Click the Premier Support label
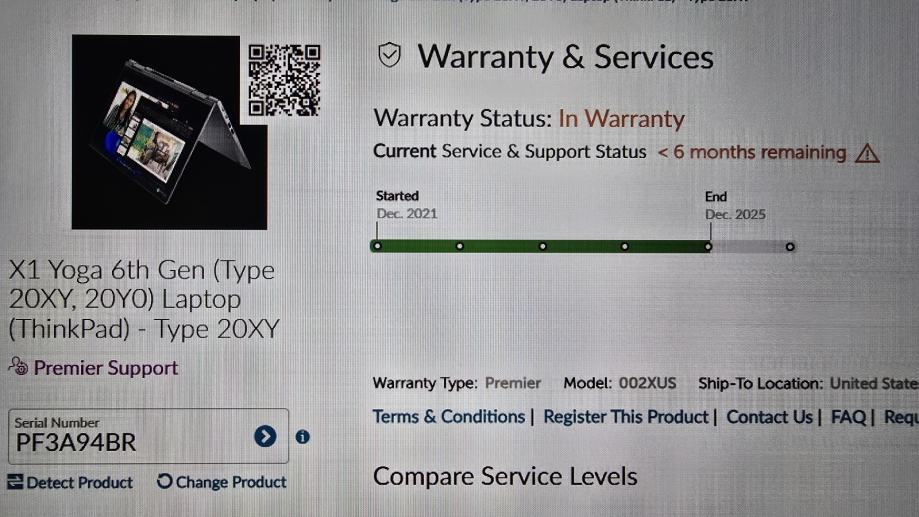 pos(105,368)
